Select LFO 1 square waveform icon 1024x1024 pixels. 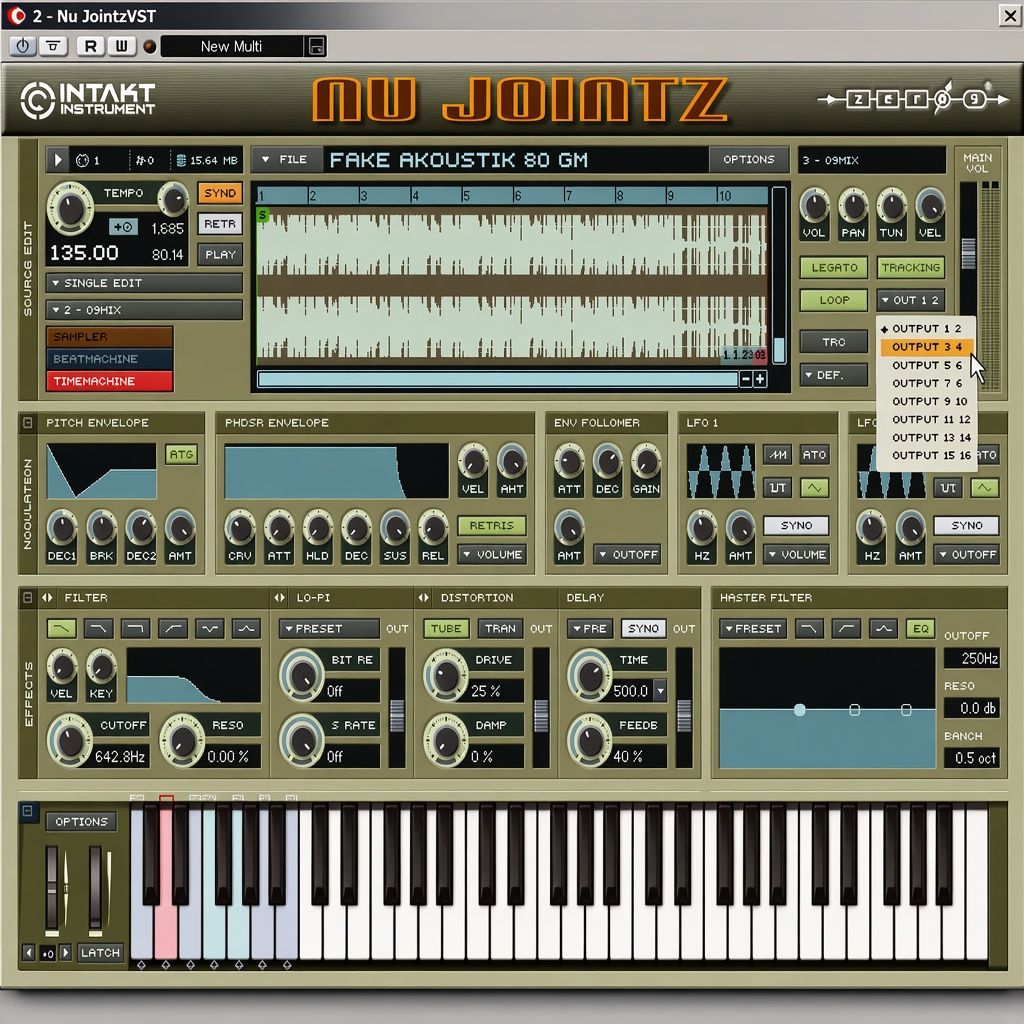tap(777, 487)
